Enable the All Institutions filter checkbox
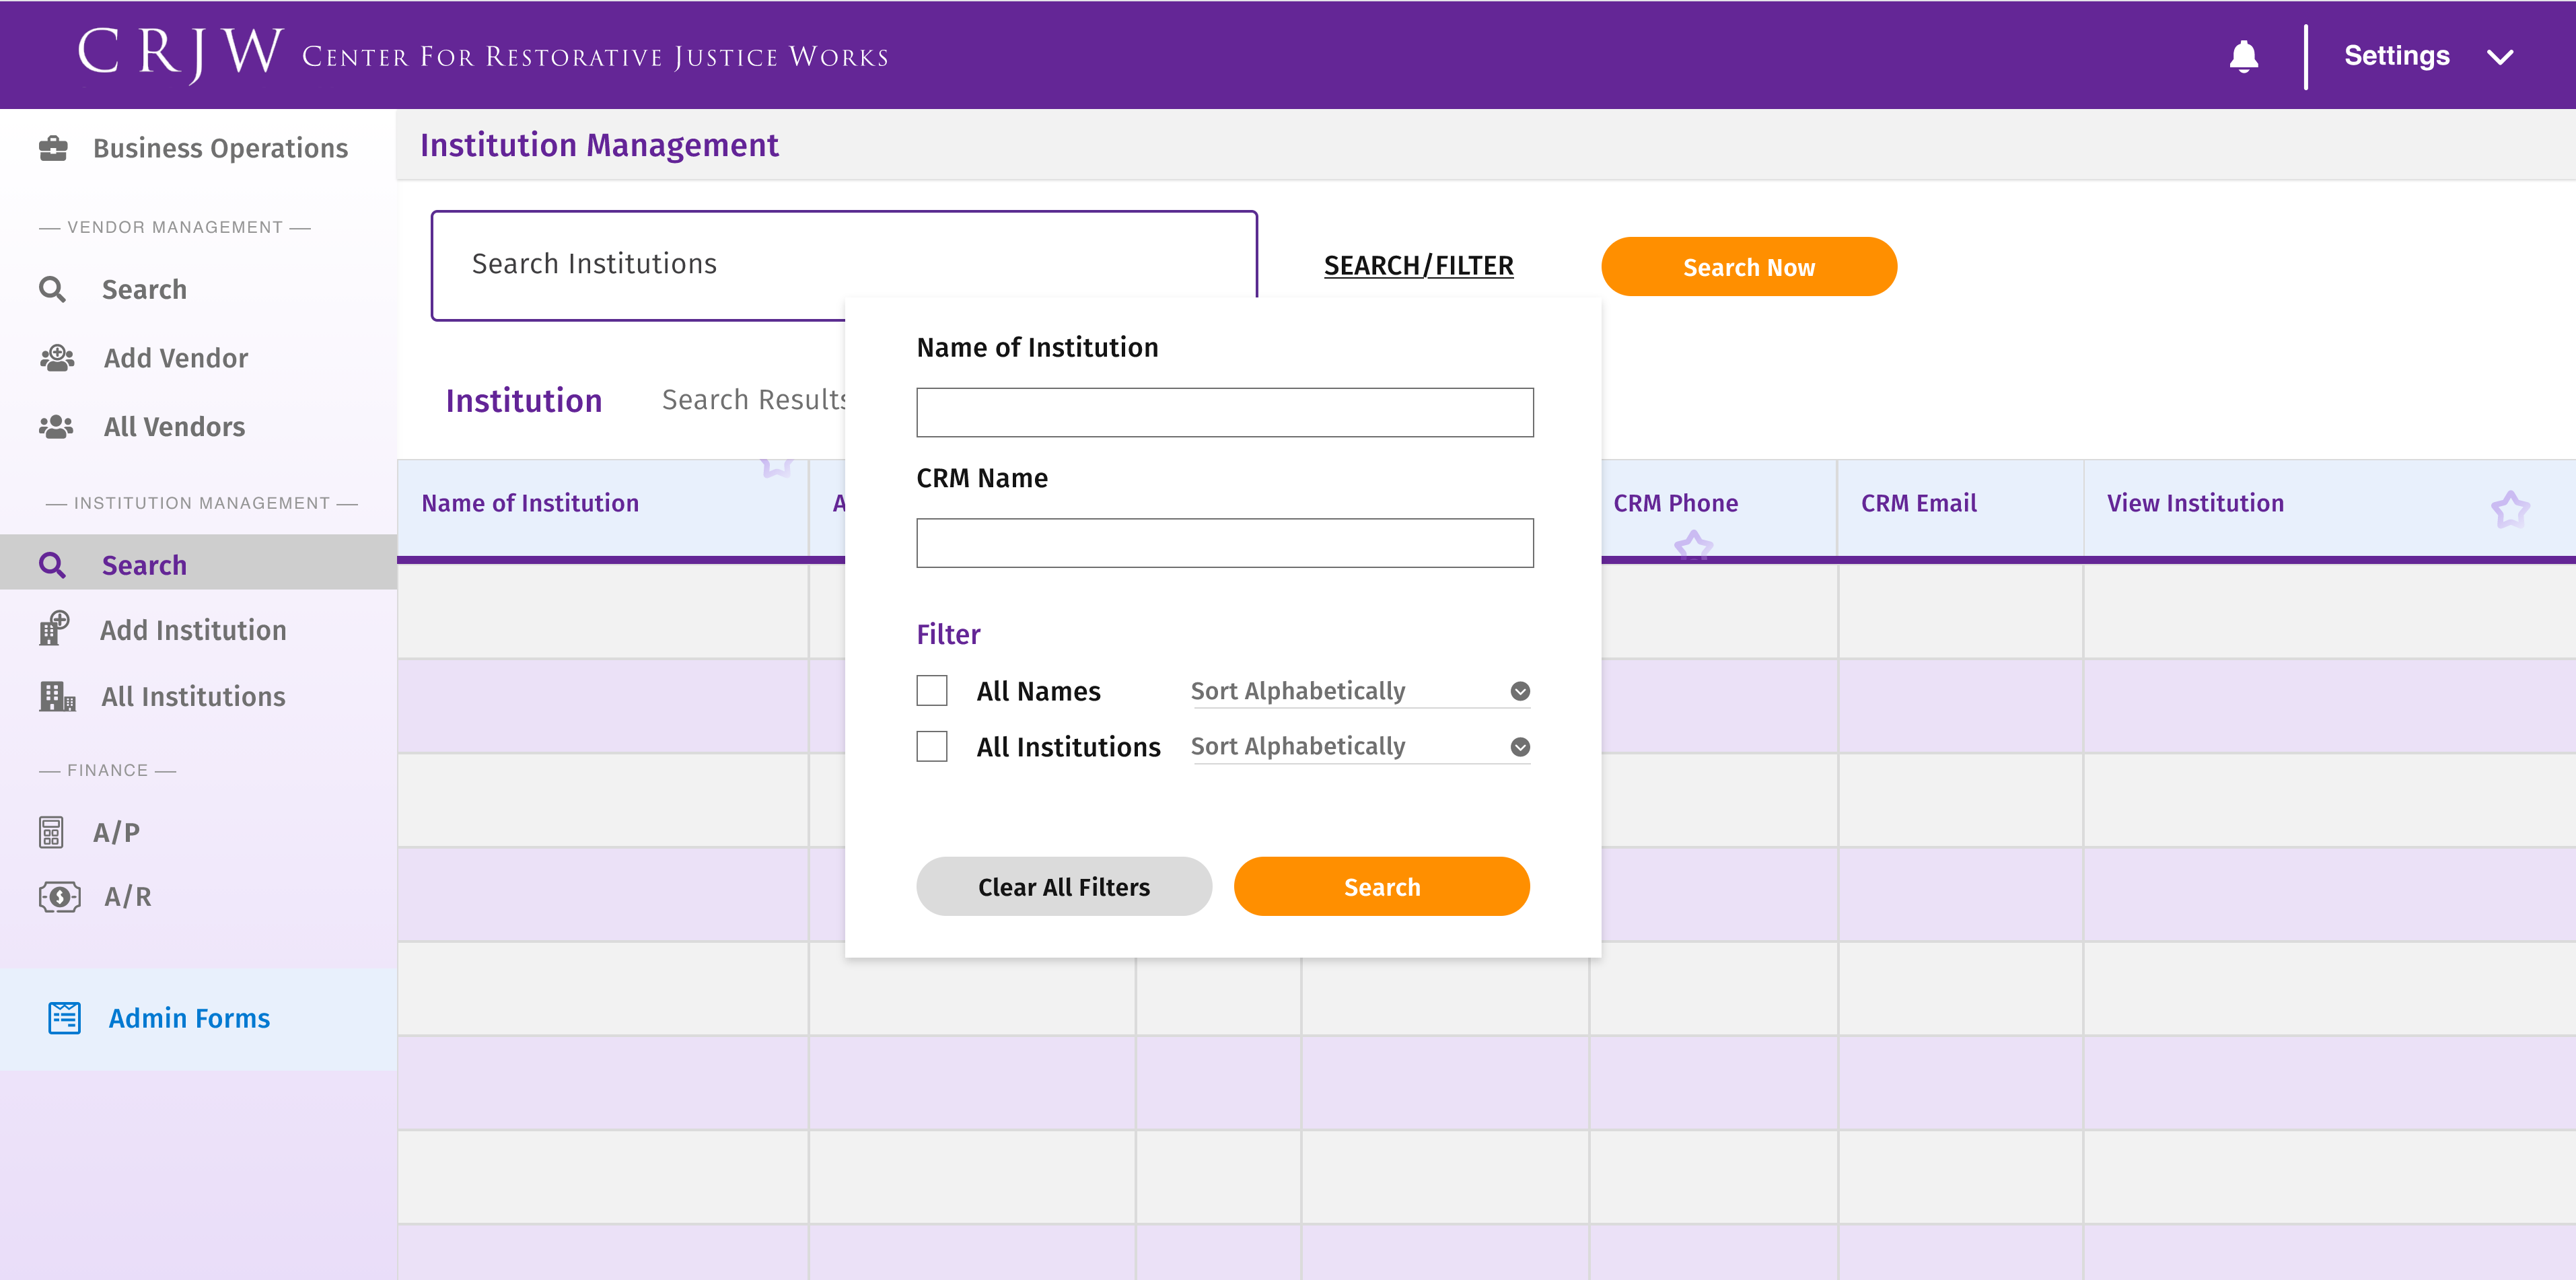The height and width of the screenshot is (1280, 2576). 931,746
